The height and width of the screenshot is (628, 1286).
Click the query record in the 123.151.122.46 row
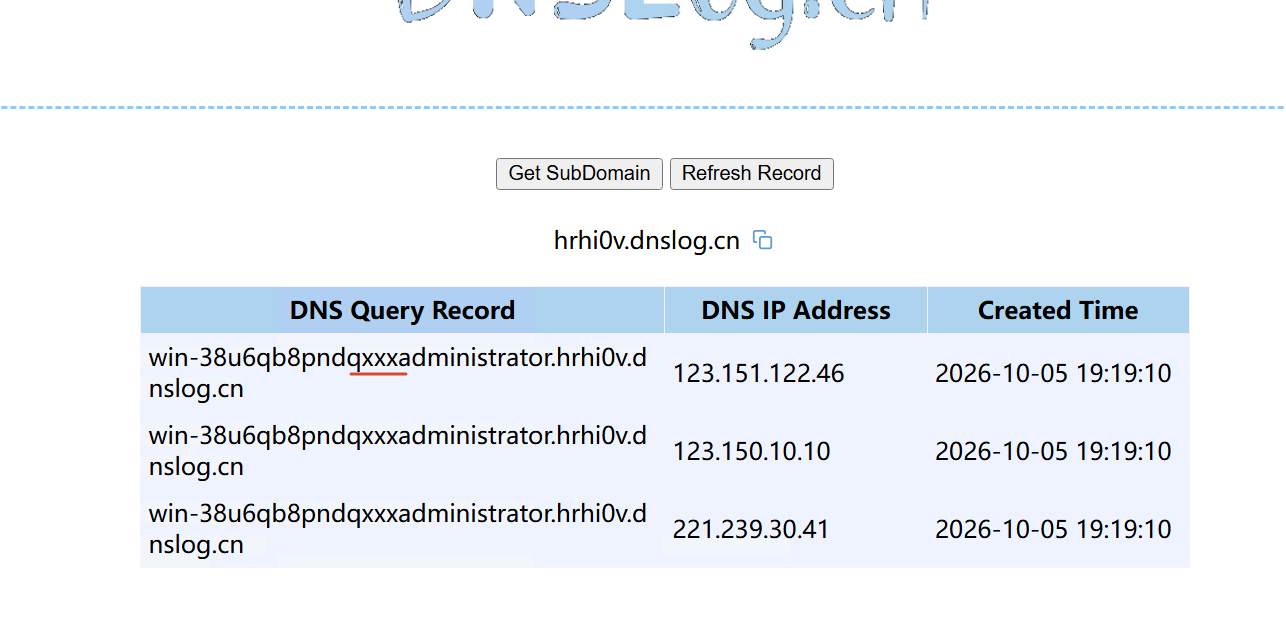pos(398,373)
